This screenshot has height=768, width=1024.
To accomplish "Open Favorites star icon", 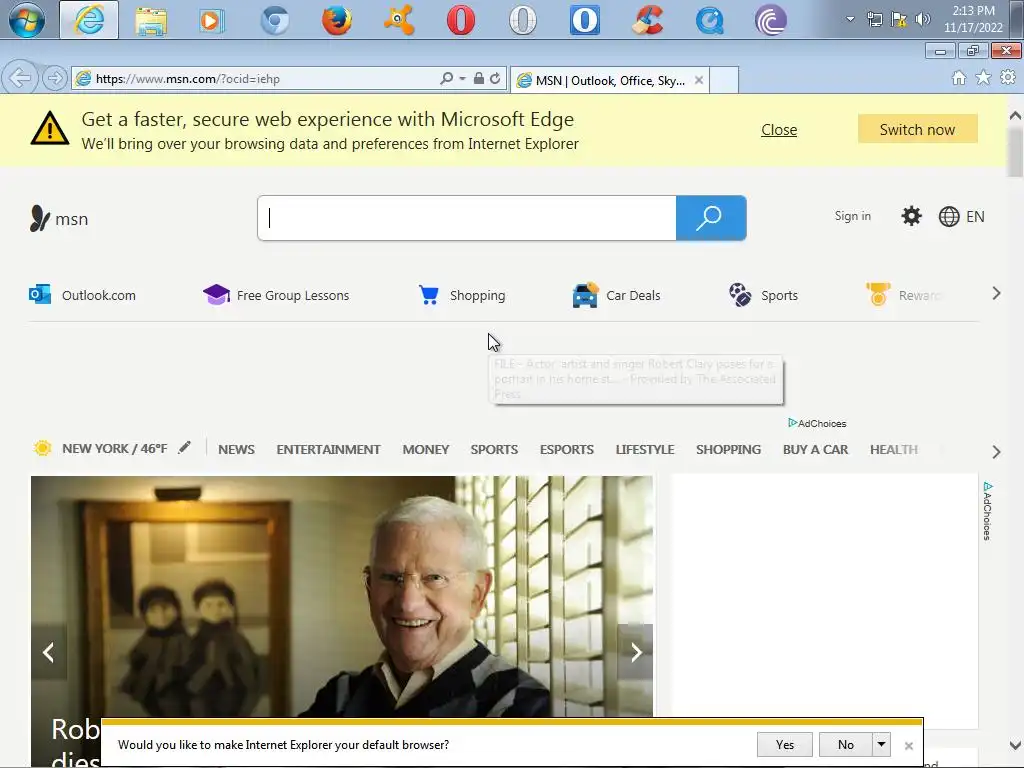I will (x=983, y=78).
